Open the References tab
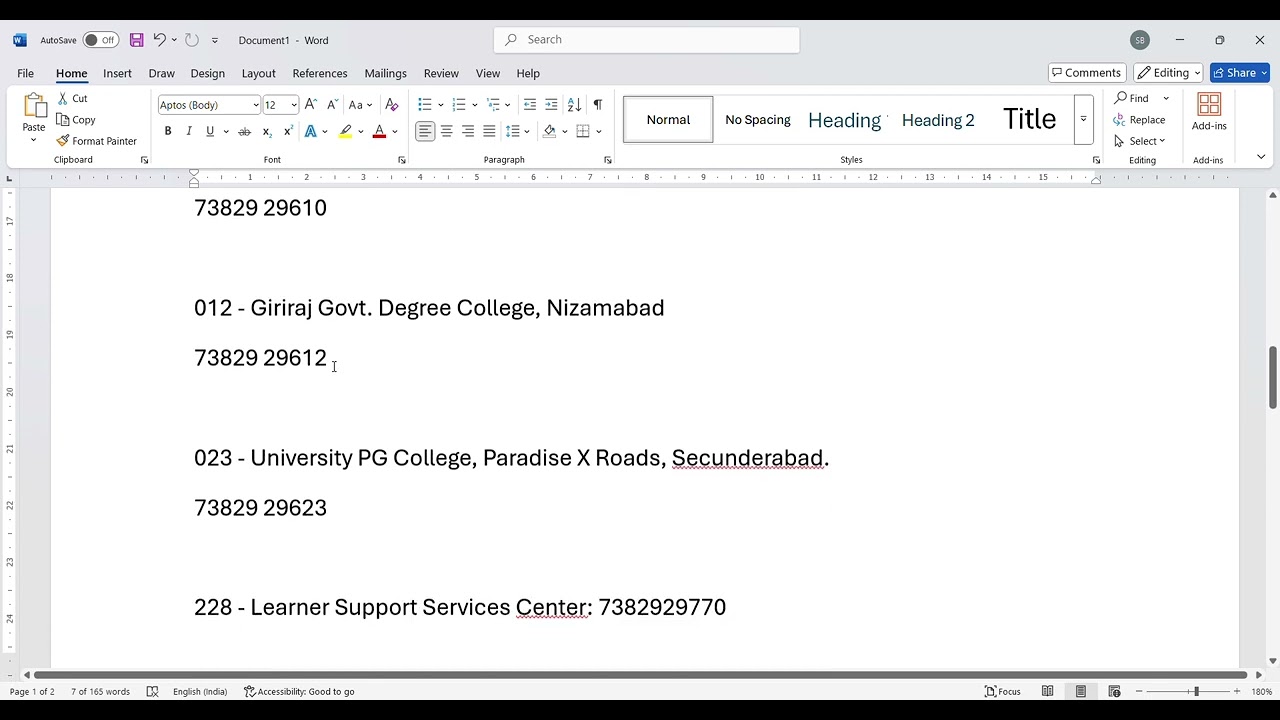Image resolution: width=1280 pixels, height=720 pixels. [320, 73]
